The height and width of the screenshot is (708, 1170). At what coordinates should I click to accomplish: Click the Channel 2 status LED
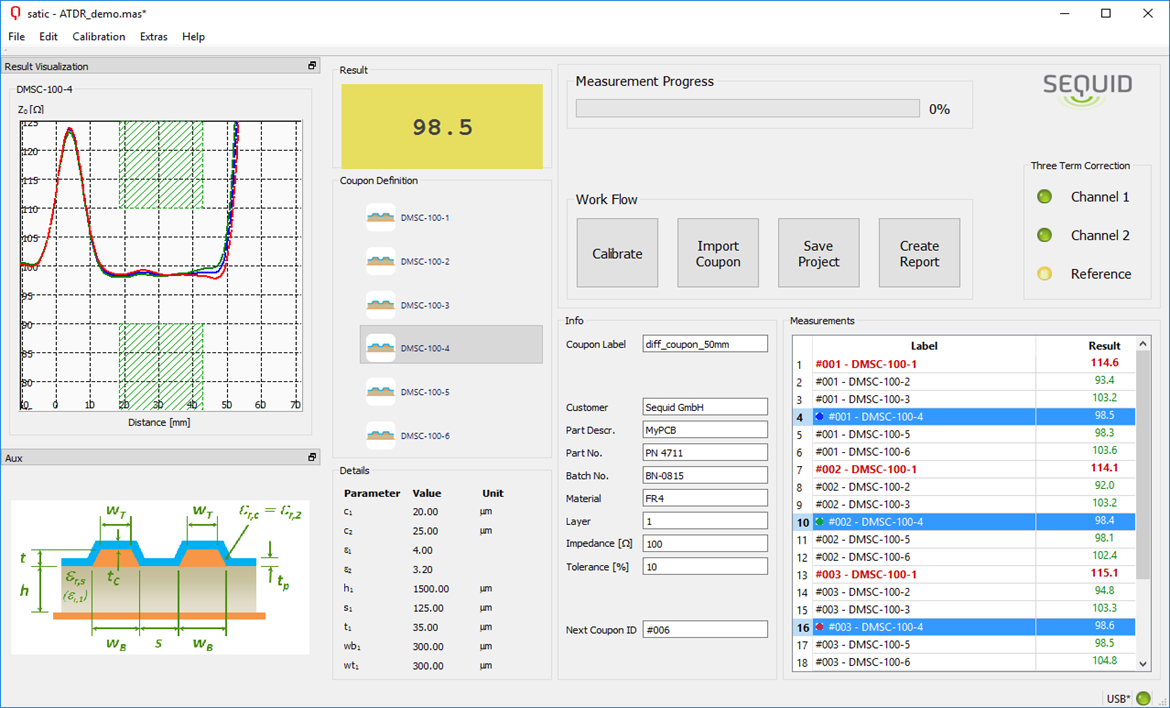click(x=1045, y=235)
